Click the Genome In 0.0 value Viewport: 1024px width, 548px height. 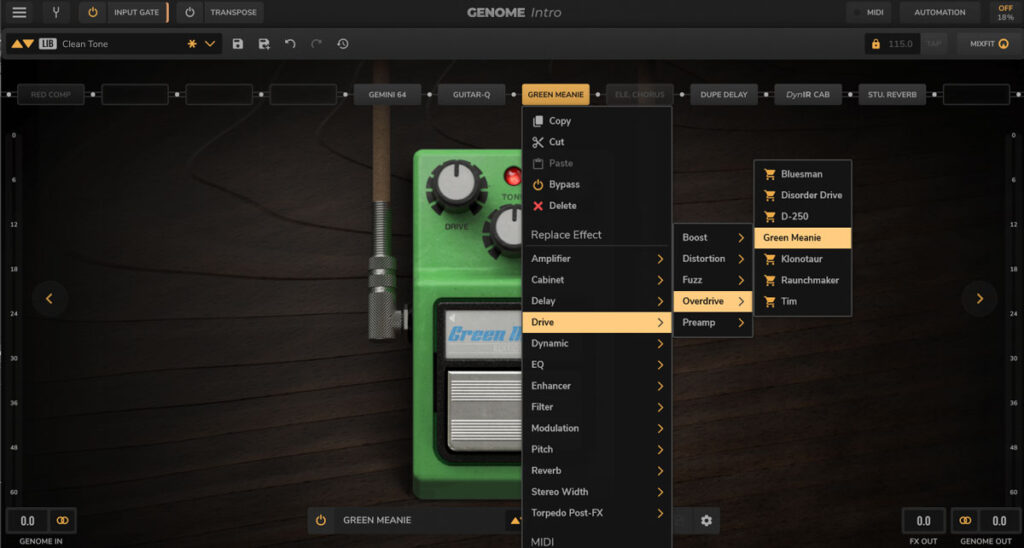[27, 521]
